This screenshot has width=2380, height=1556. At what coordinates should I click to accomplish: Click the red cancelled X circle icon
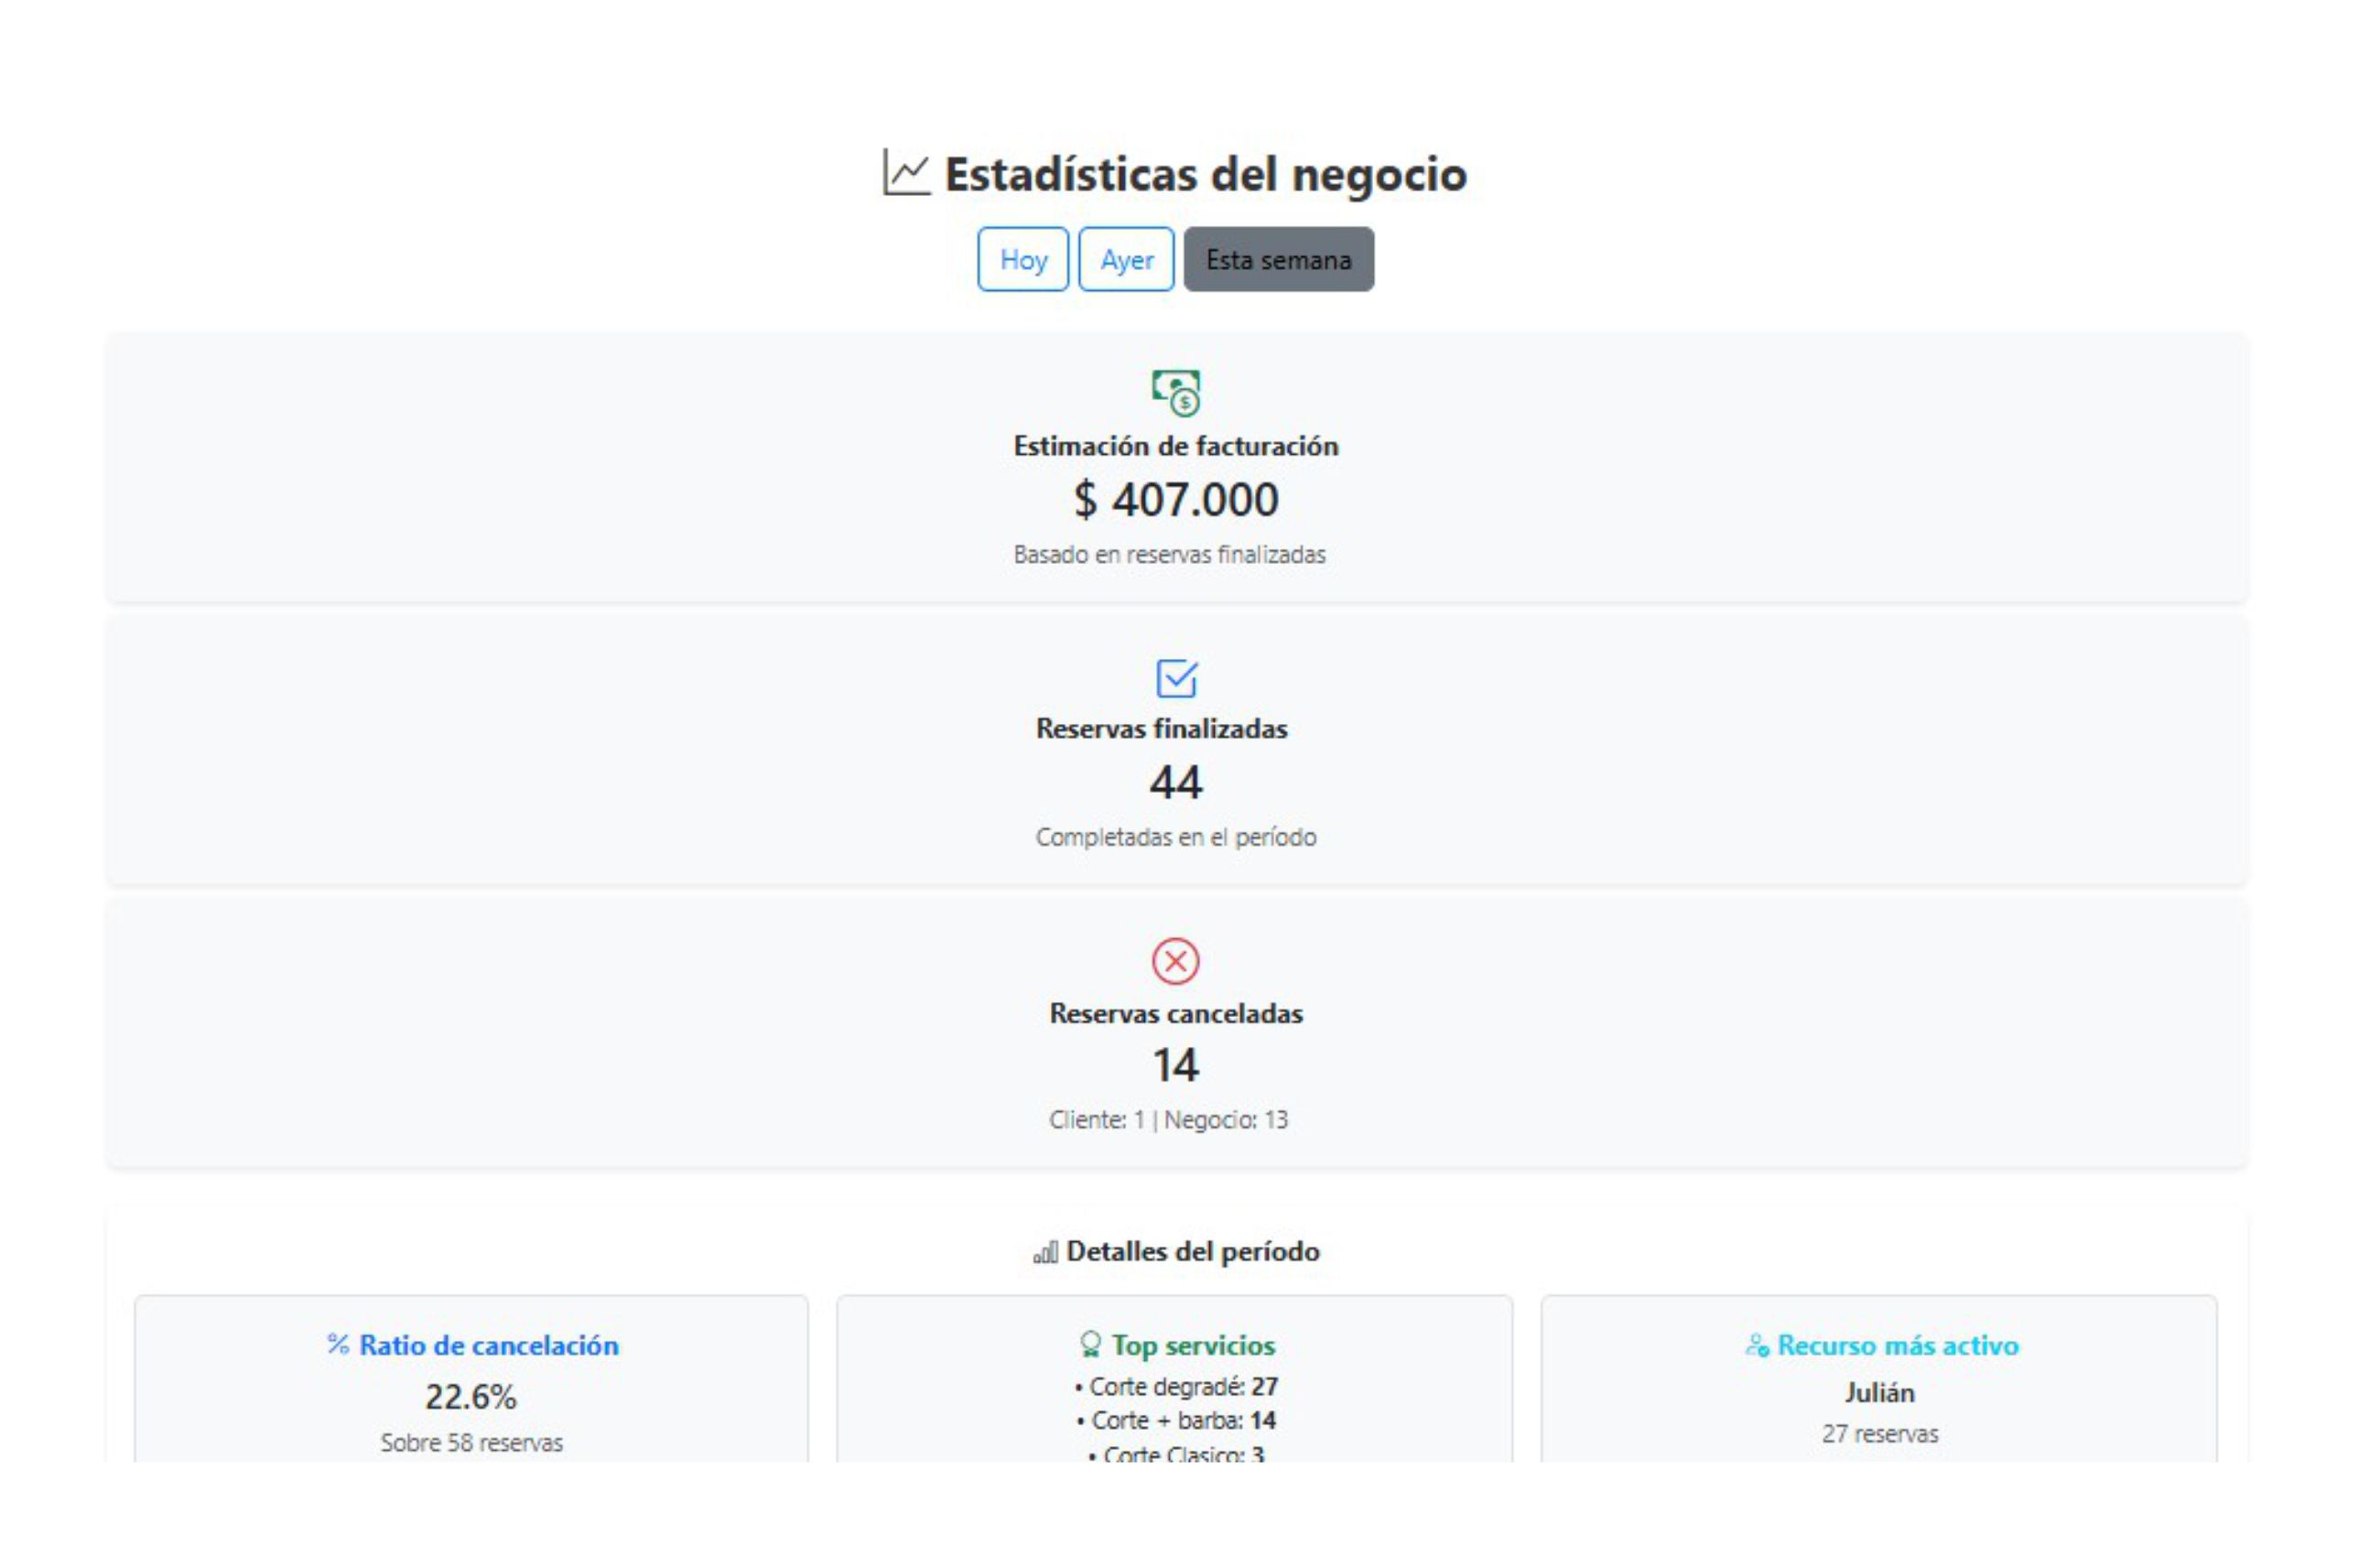click(1175, 961)
